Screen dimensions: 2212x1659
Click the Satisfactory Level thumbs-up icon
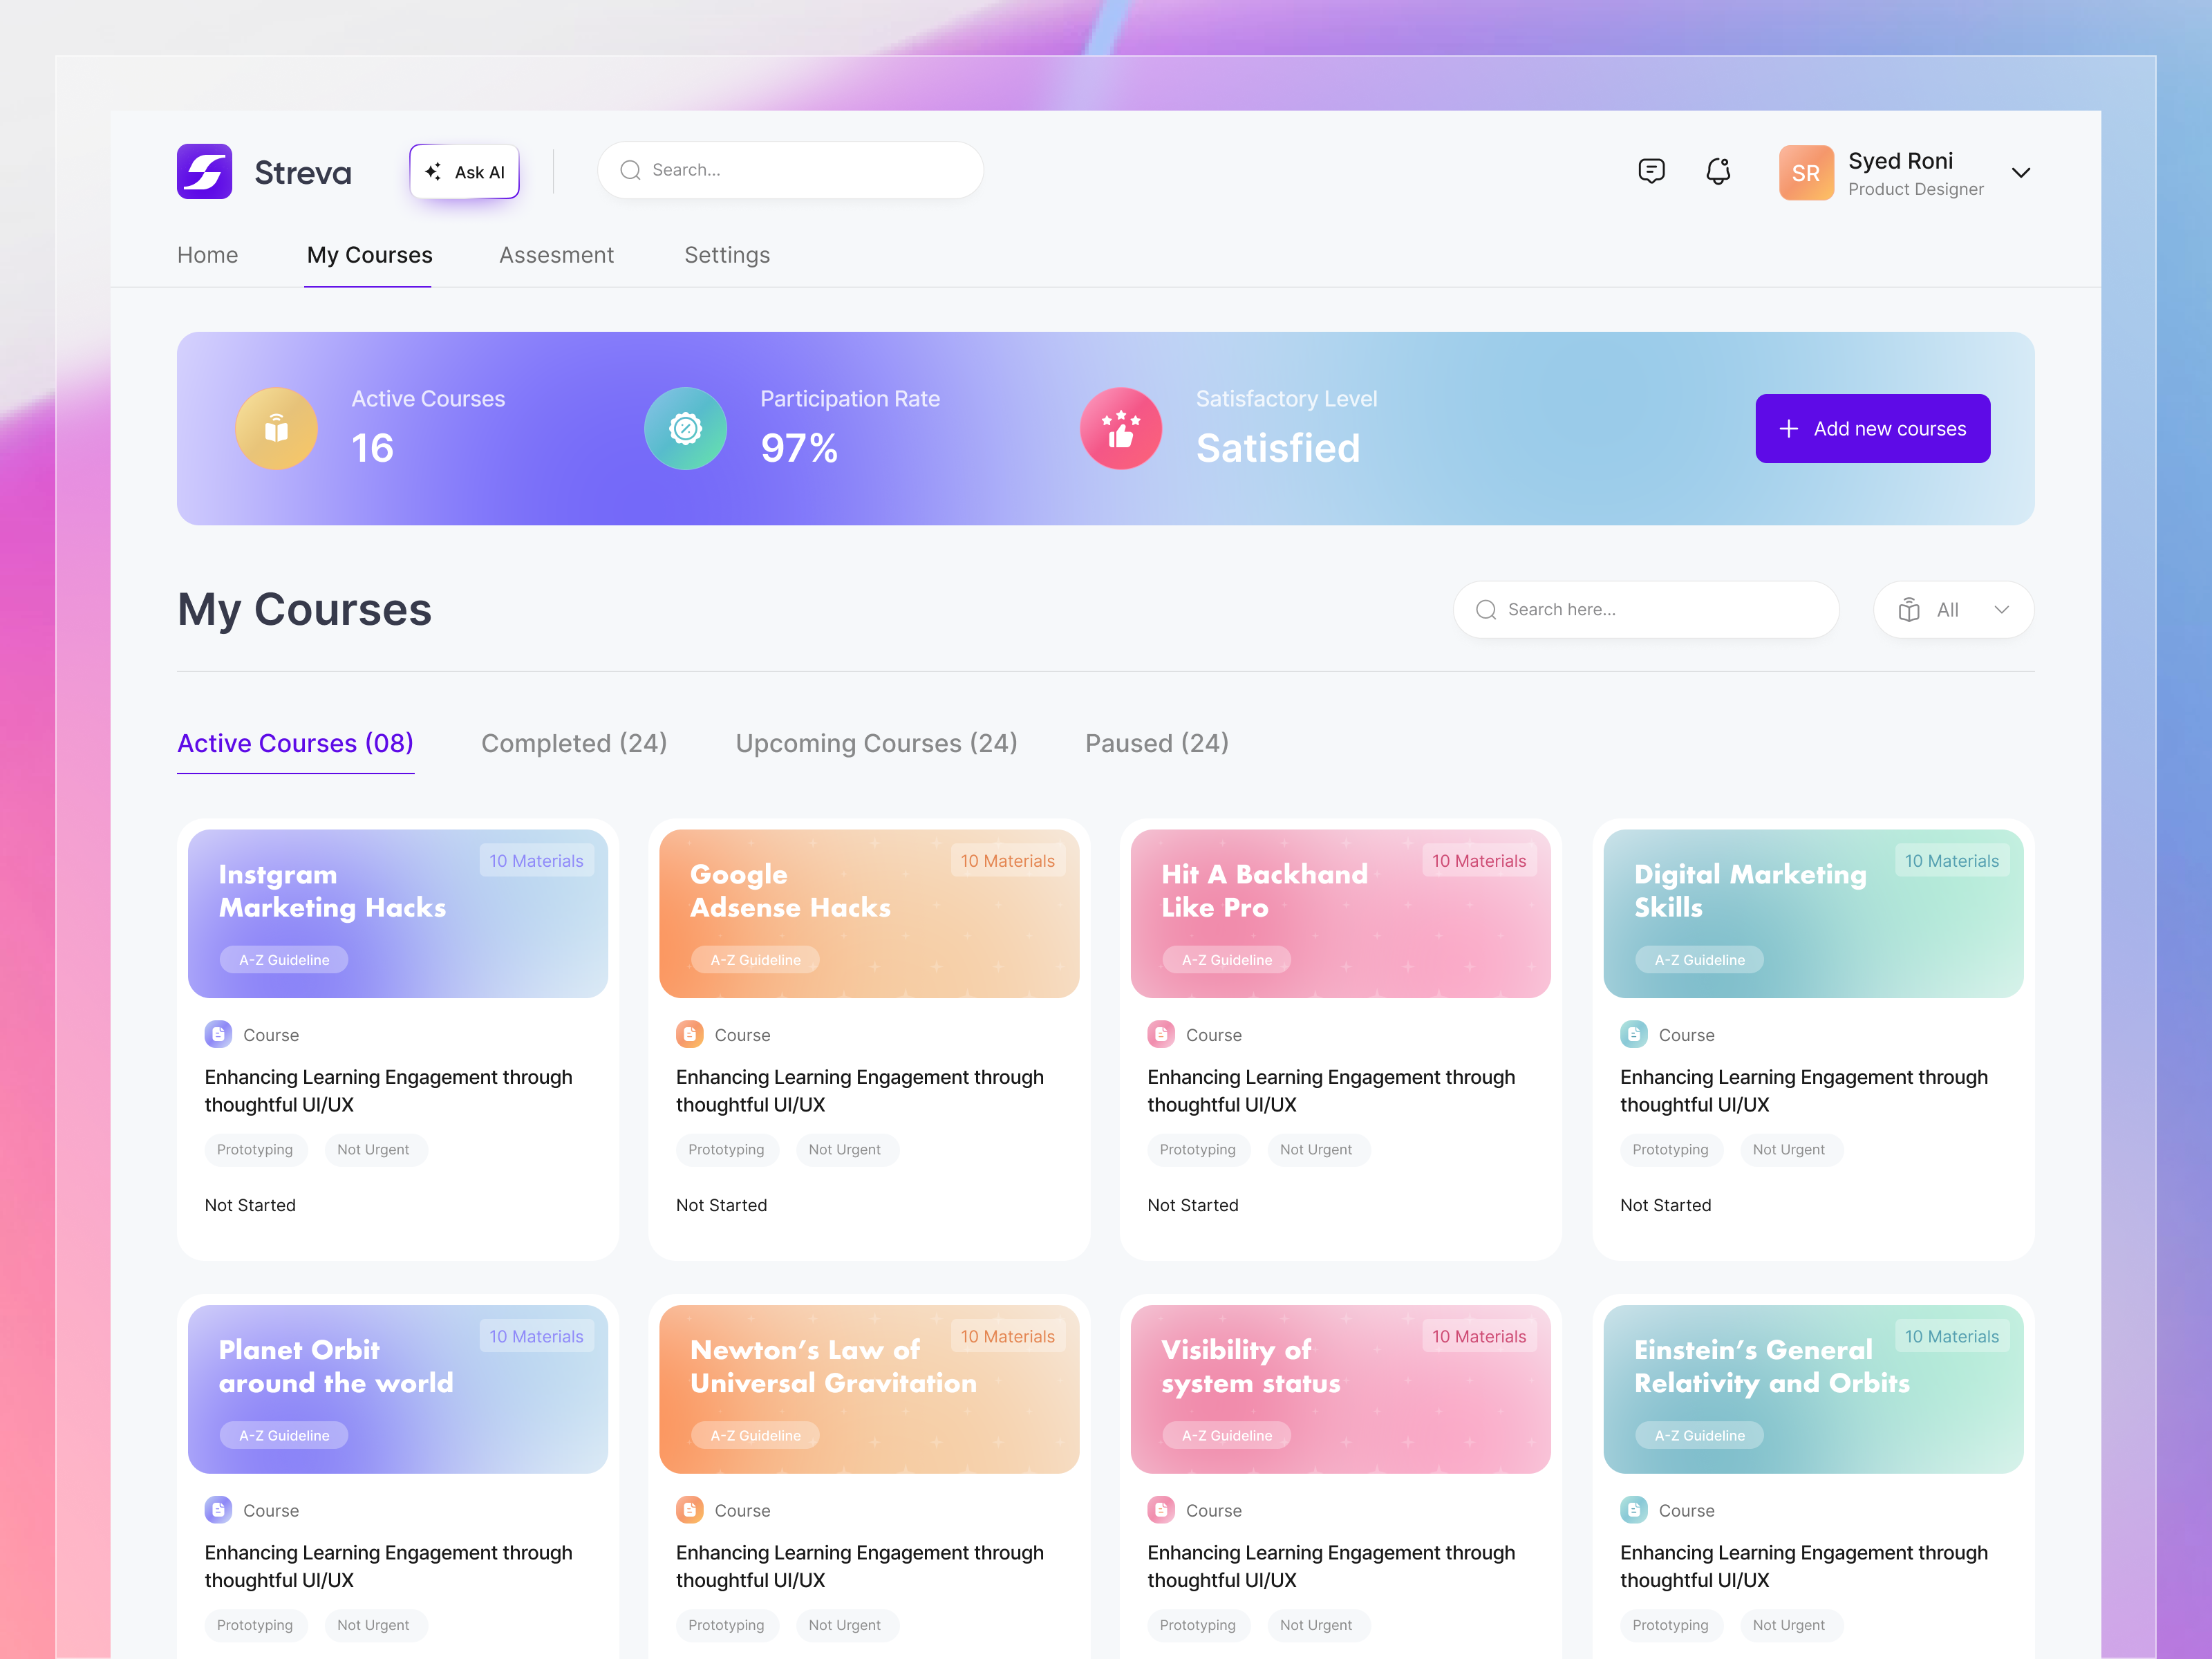pyautogui.click(x=1121, y=428)
